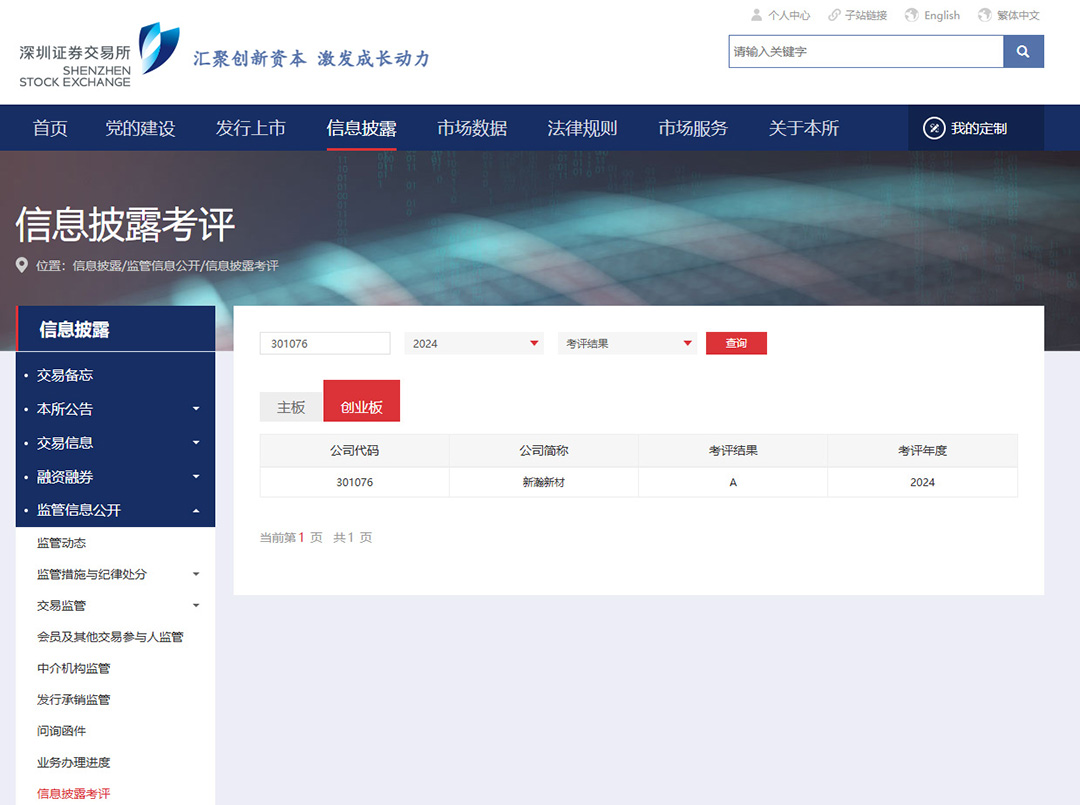
Task: Open 我的定制 customization icon
Action: pyautogui.click(x=934, y=128)
